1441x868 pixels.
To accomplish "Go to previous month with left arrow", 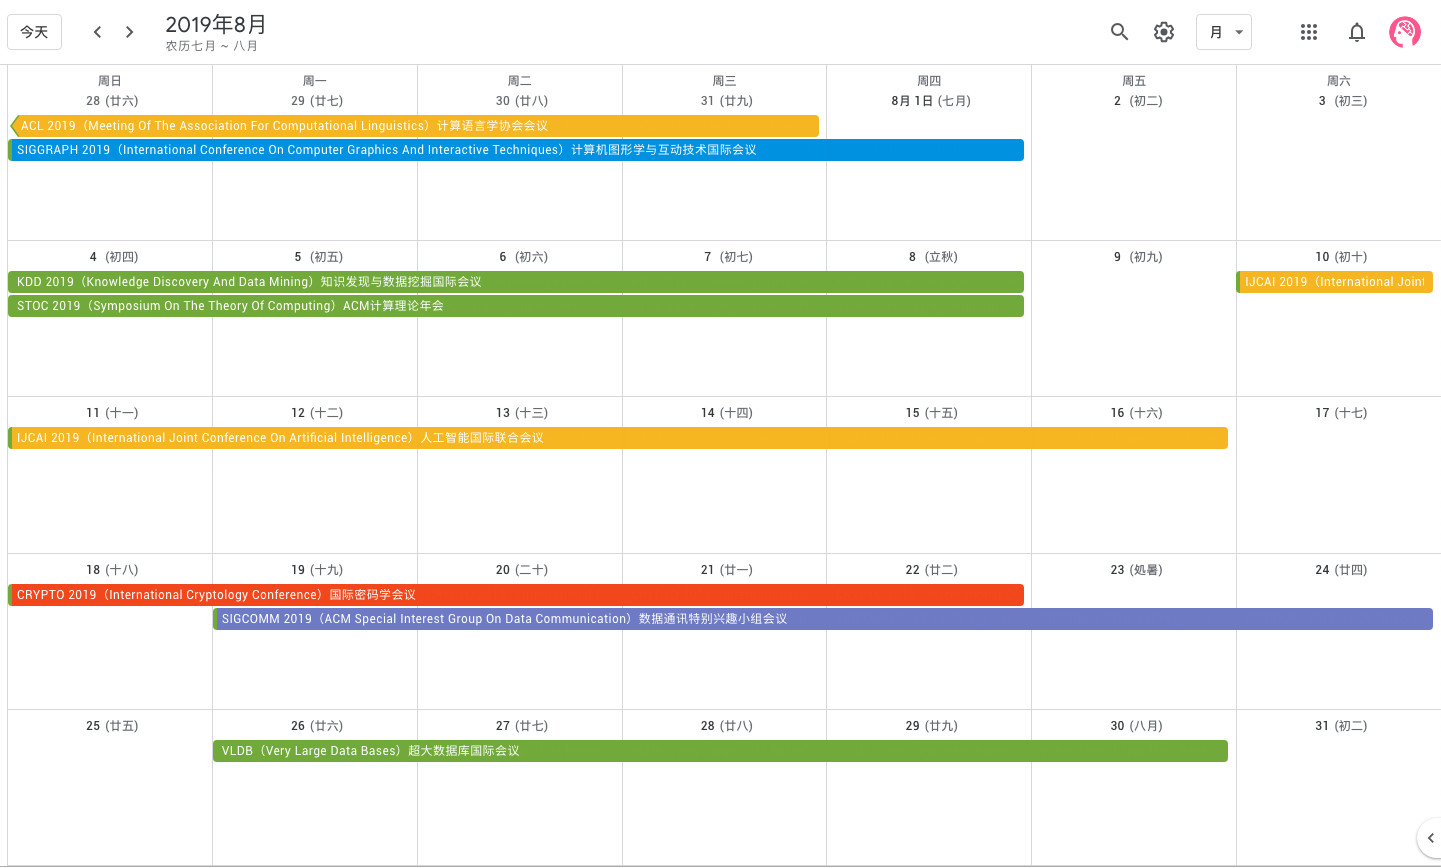I will pos(97,32).
